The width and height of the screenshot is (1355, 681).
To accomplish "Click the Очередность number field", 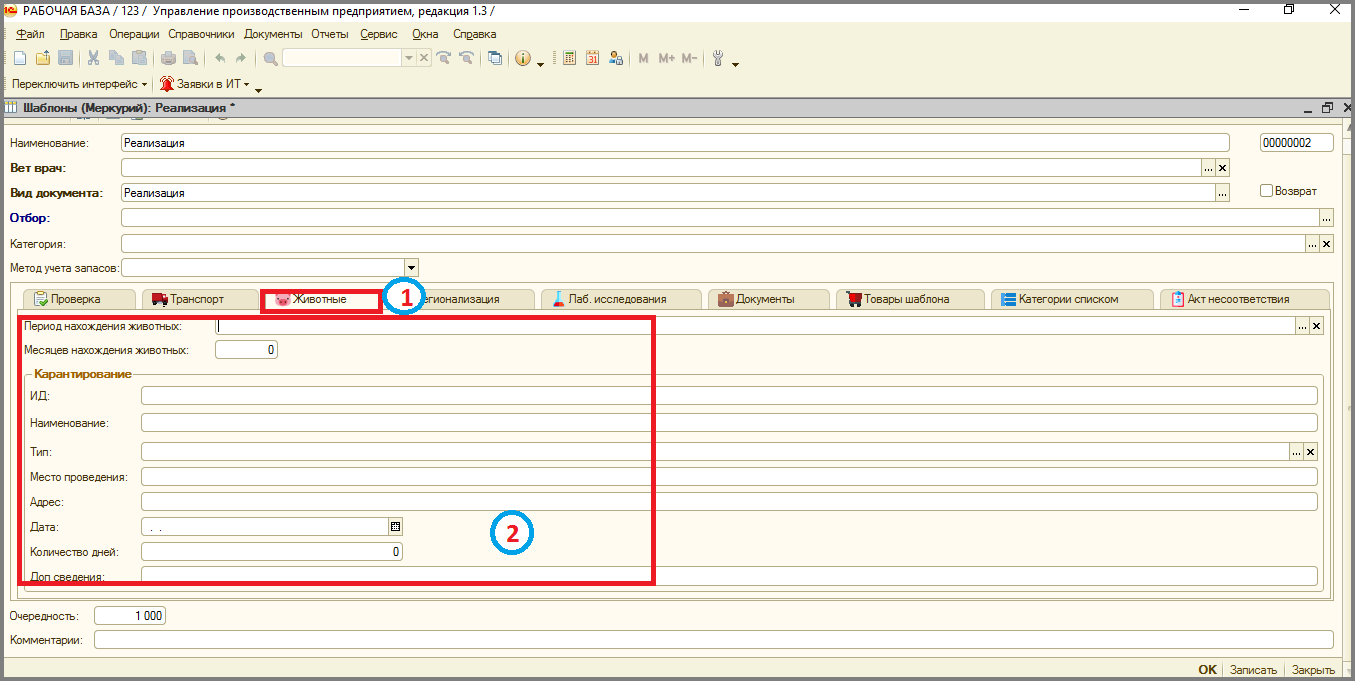I will coord(130,616).
